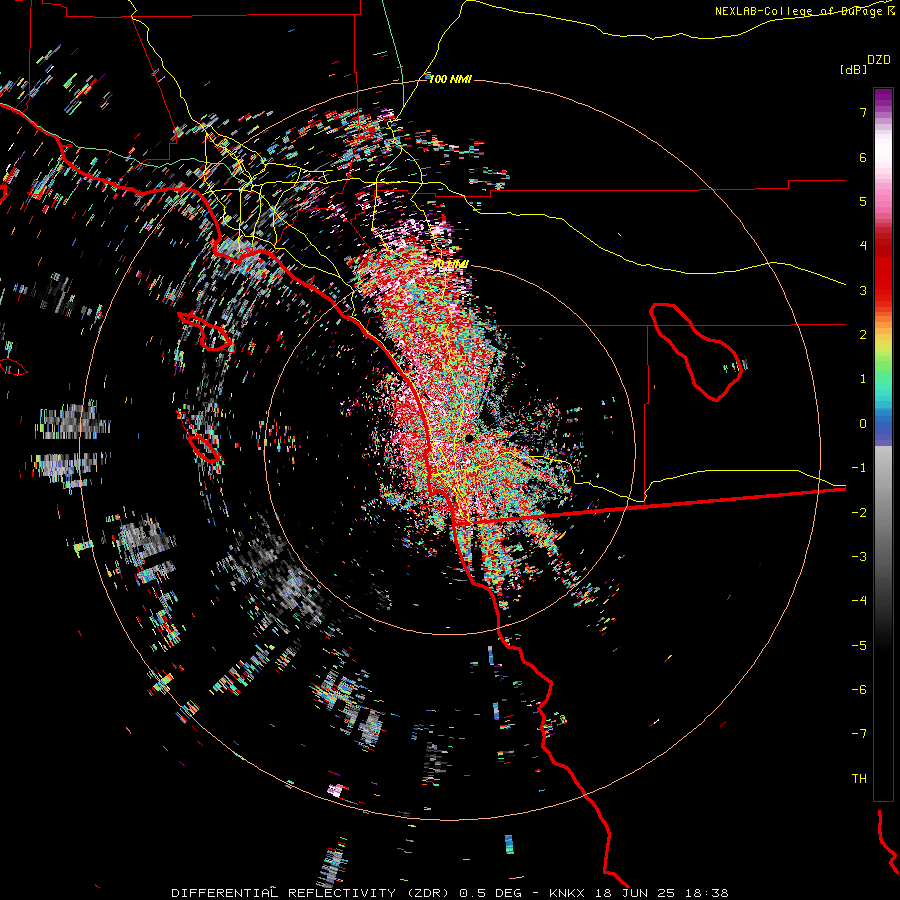The width and height of the screenshot is (900, 900).
Task: Click the -5 value on color scale
Action: tap(859, 646)
